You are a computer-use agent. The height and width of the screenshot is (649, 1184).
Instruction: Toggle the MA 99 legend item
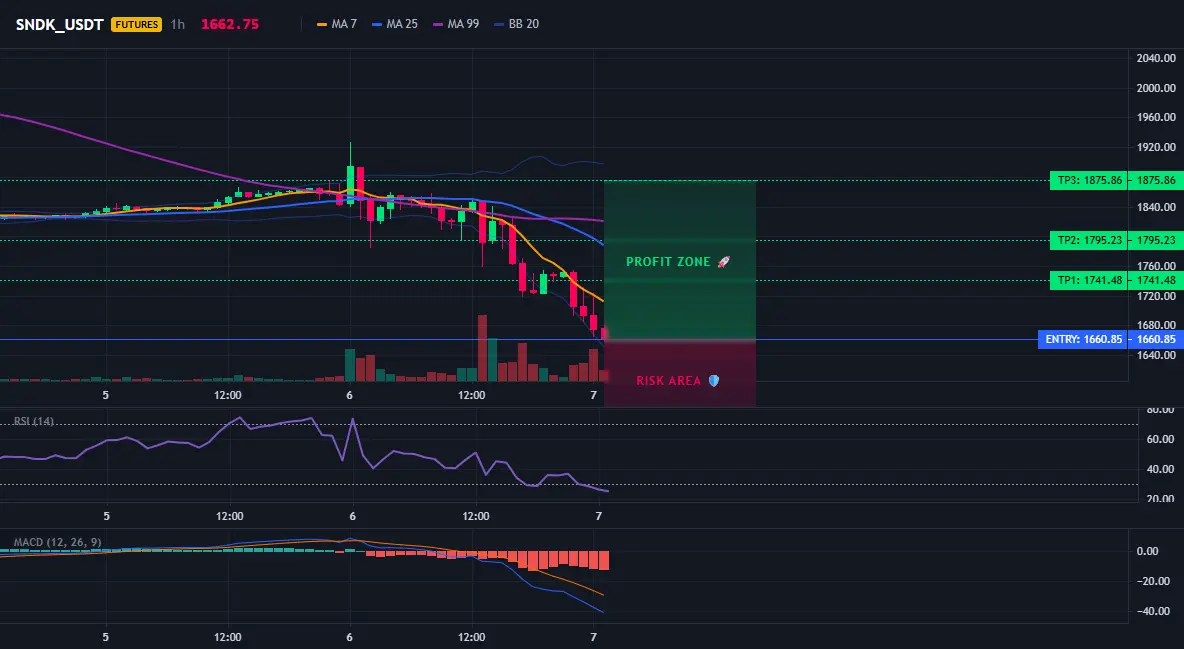(x=456, y=24)
